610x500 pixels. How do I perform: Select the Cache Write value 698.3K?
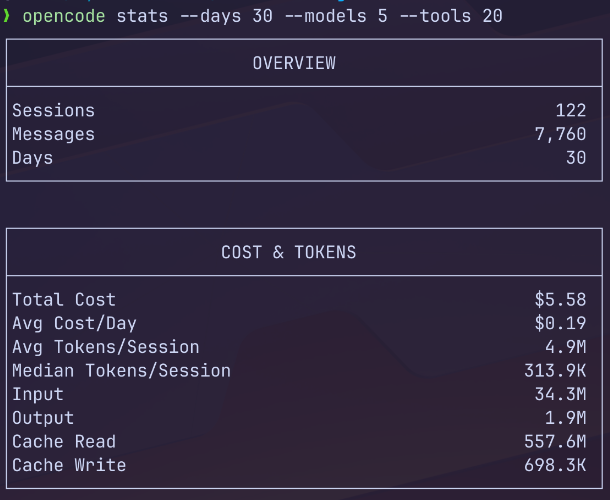click(555, 465)
